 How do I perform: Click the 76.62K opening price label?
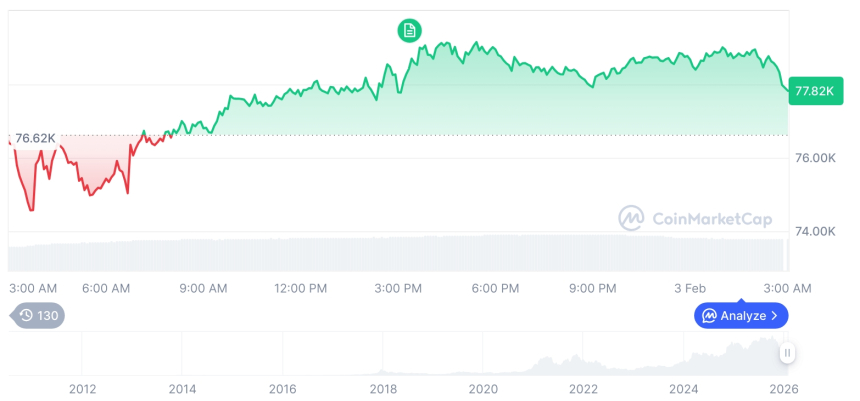35,138
